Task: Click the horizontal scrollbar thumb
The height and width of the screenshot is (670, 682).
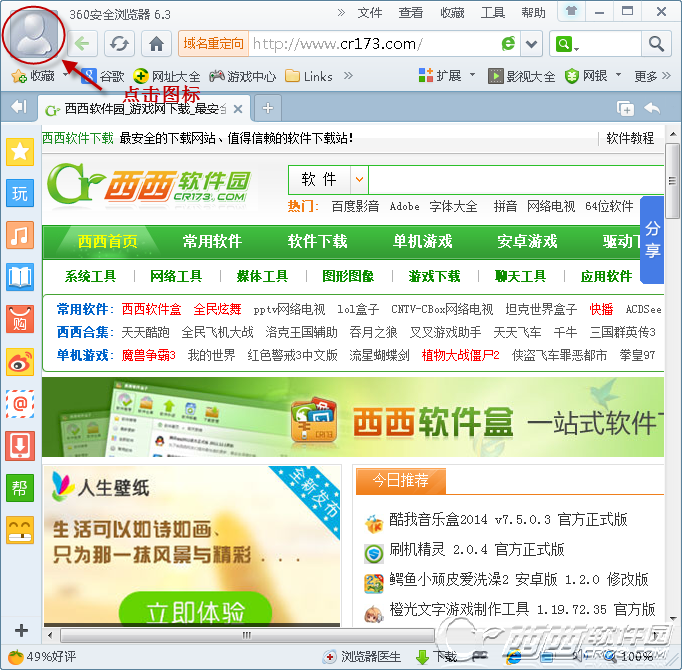Action: [246, 635]
